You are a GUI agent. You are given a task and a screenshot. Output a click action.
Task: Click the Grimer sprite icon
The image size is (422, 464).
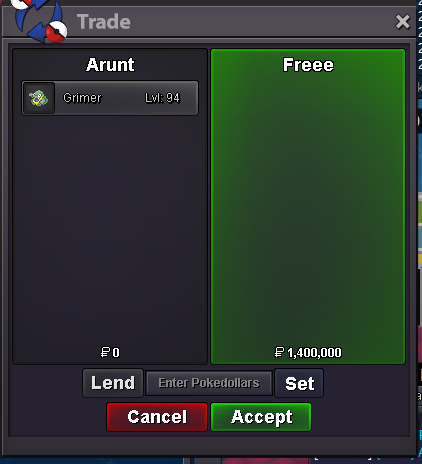tap(39, 98)
